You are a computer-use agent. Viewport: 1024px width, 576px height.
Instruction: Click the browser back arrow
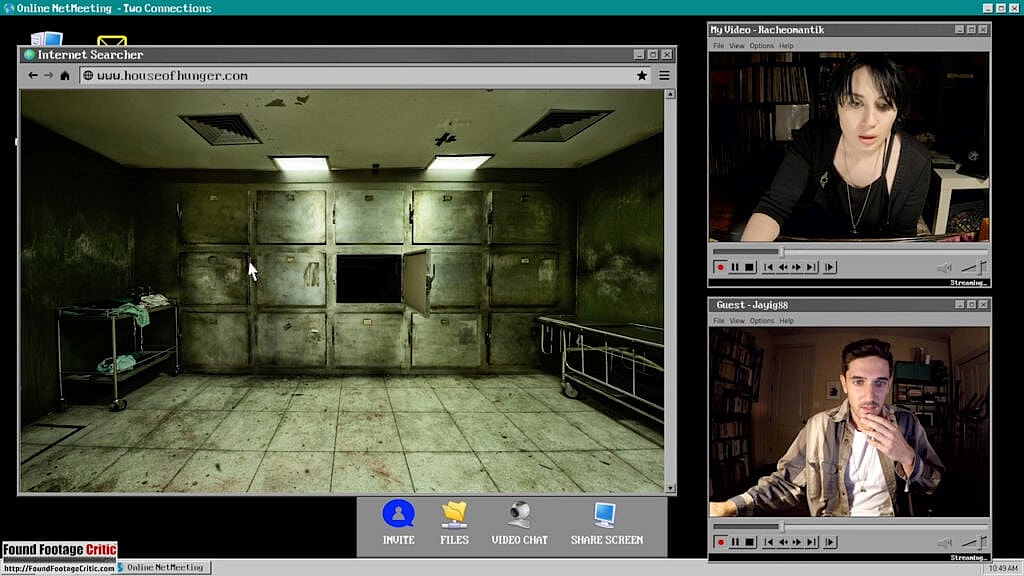(33, 75)
